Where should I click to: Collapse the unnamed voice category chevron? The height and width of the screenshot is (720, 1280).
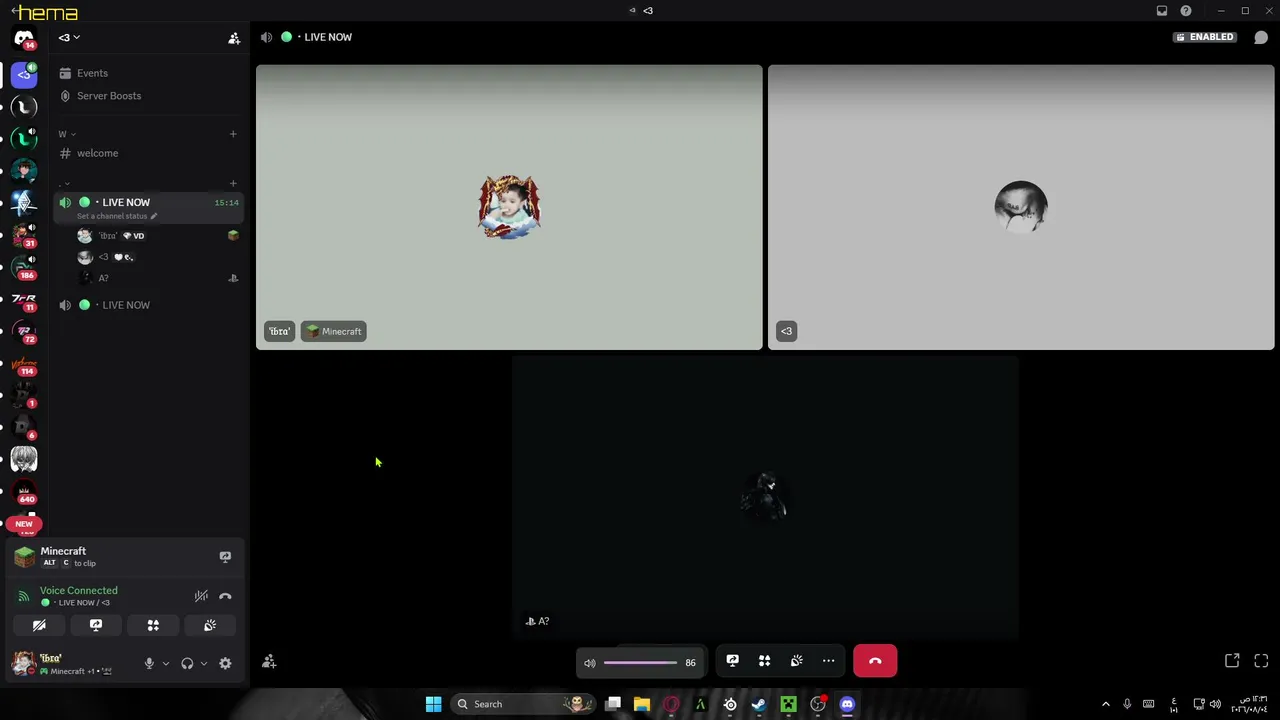(x=66, y=184)
